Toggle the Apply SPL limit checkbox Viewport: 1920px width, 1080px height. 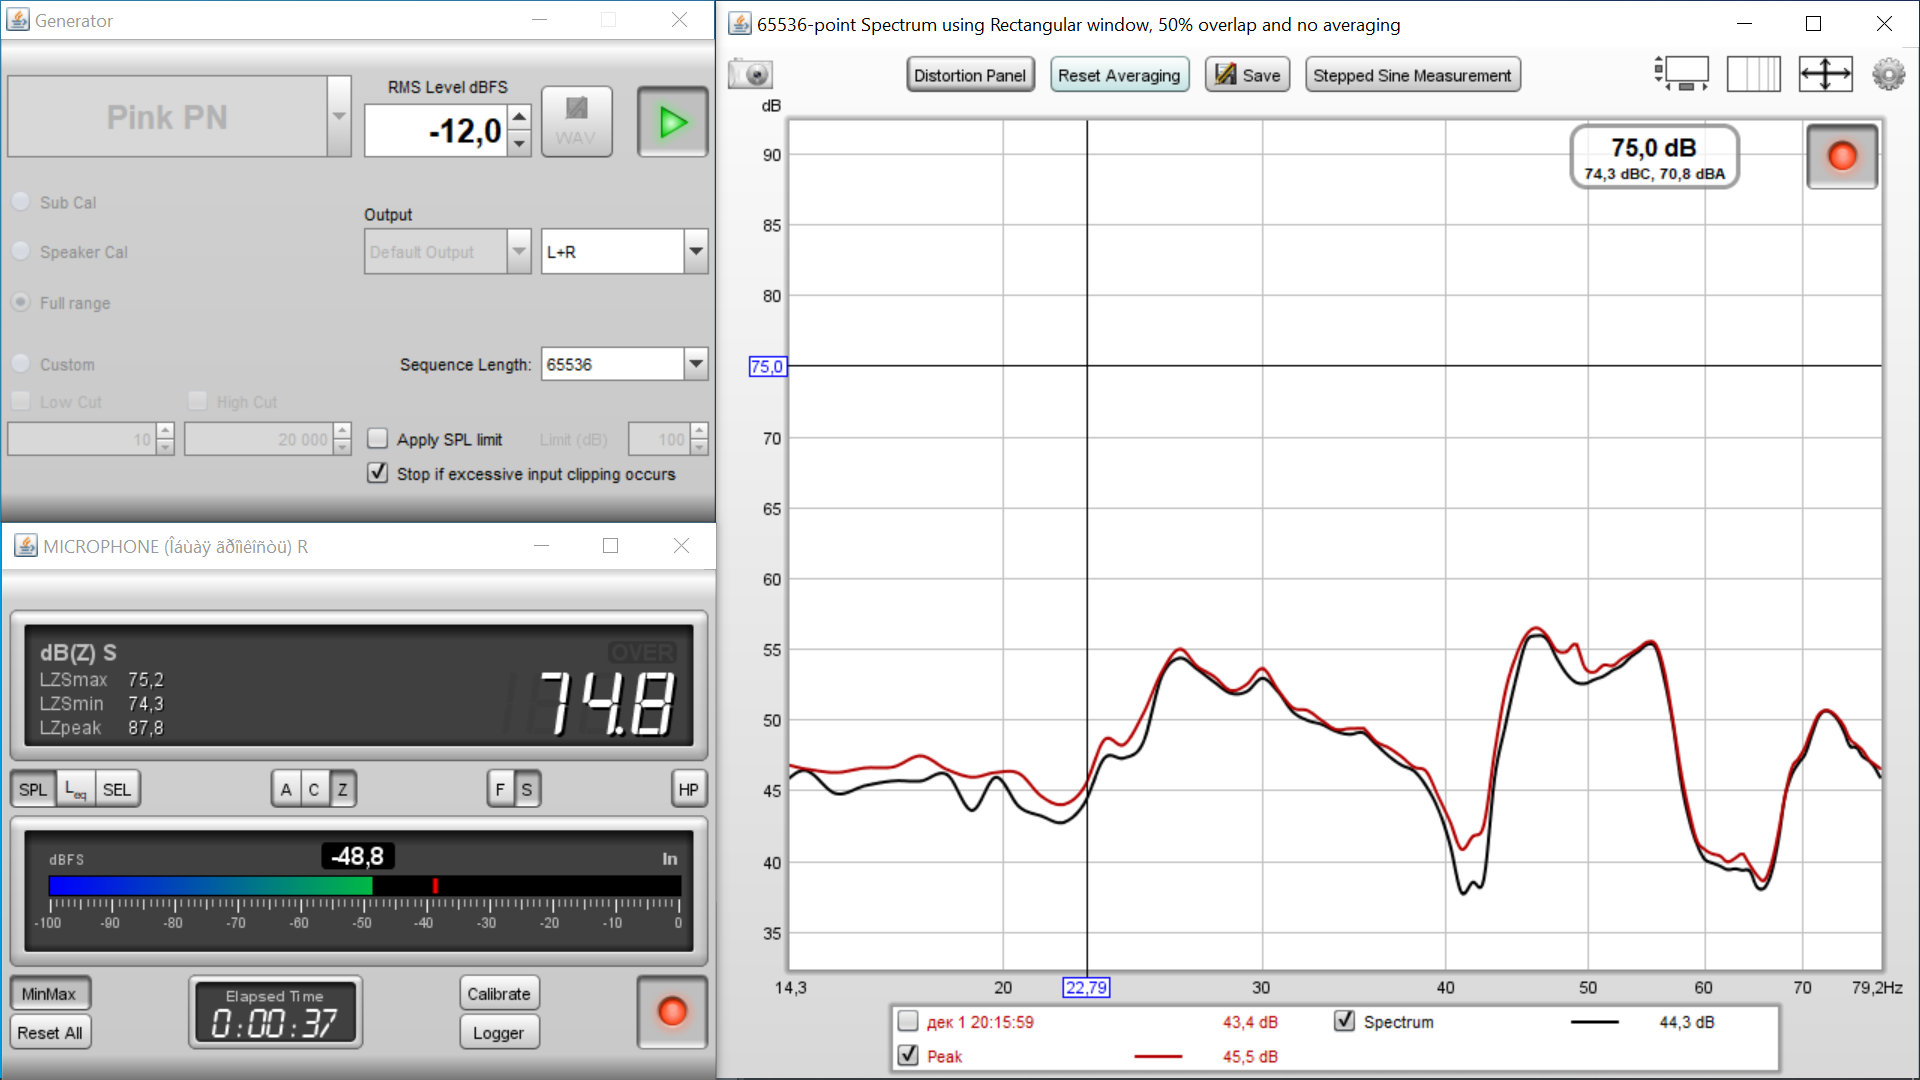point(378,439)
